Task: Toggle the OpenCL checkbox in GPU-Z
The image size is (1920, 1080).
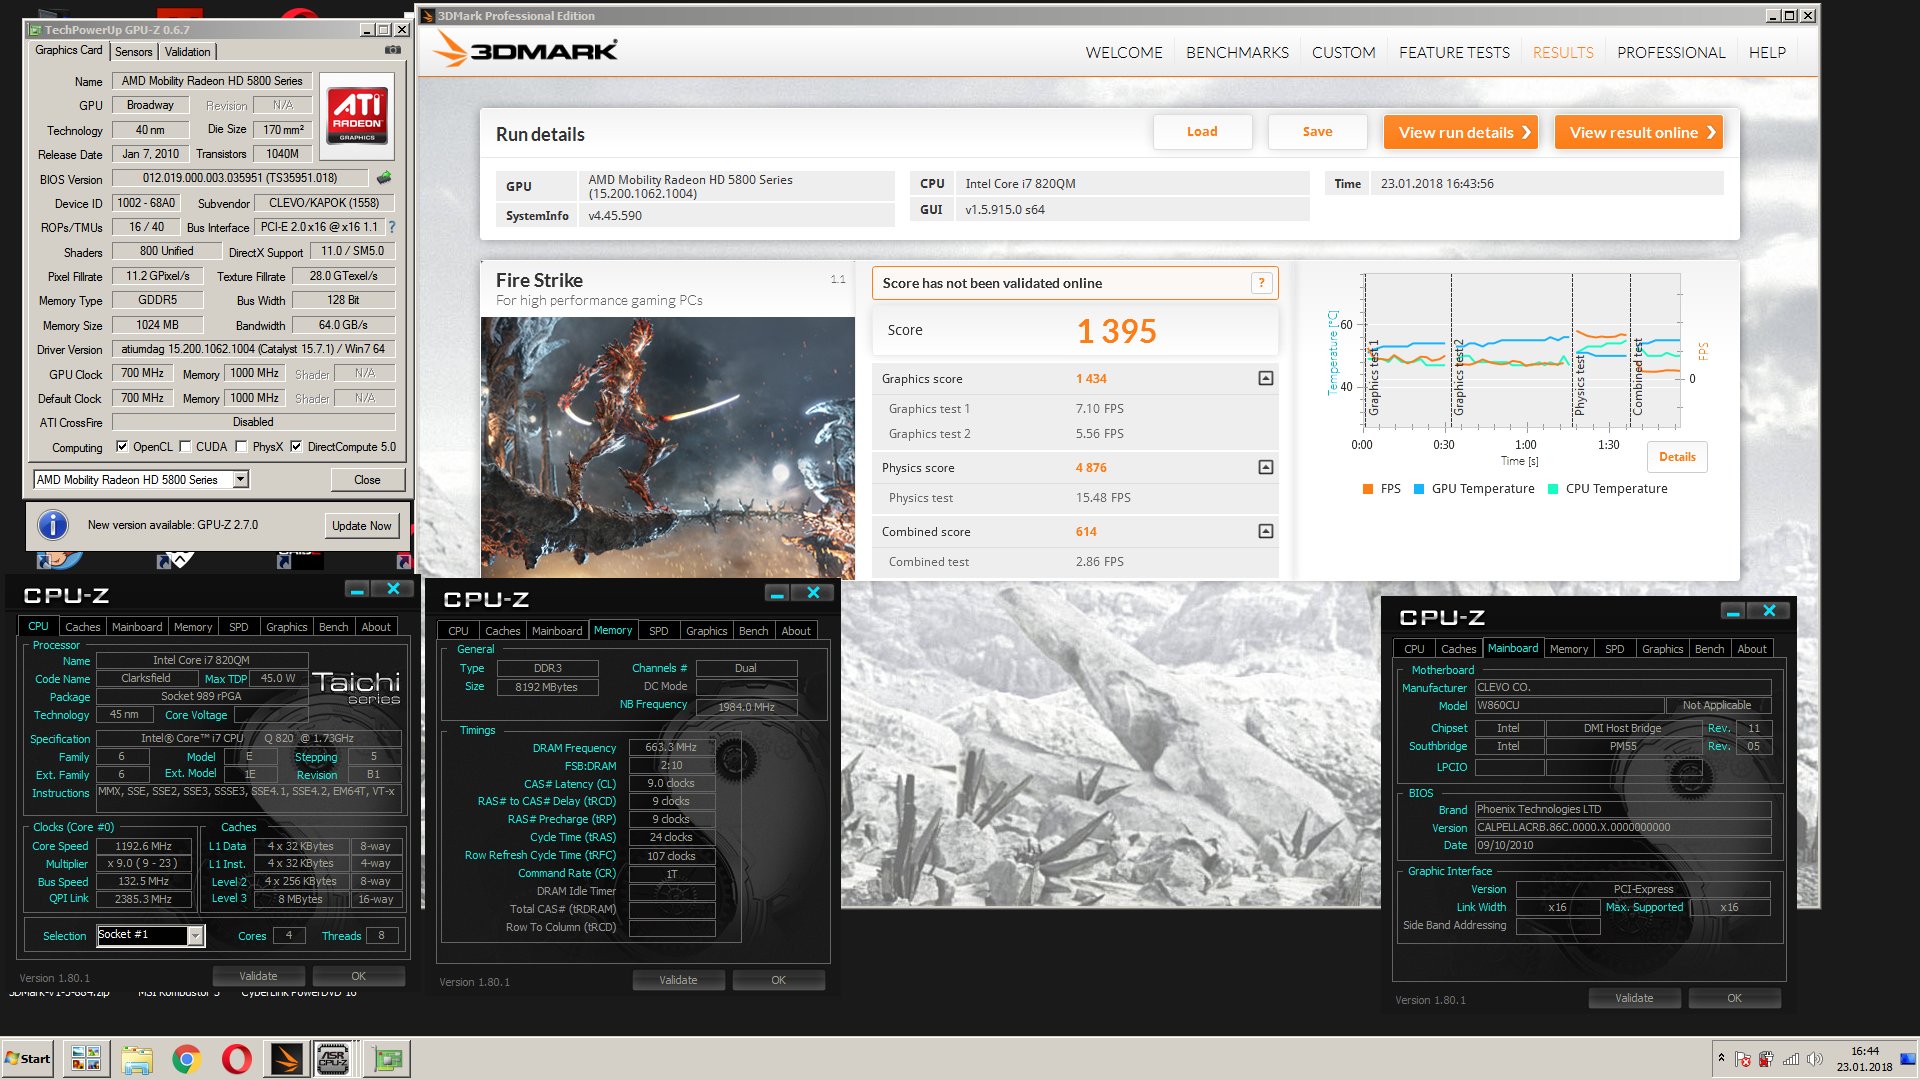Action: [x=122, y=447]
